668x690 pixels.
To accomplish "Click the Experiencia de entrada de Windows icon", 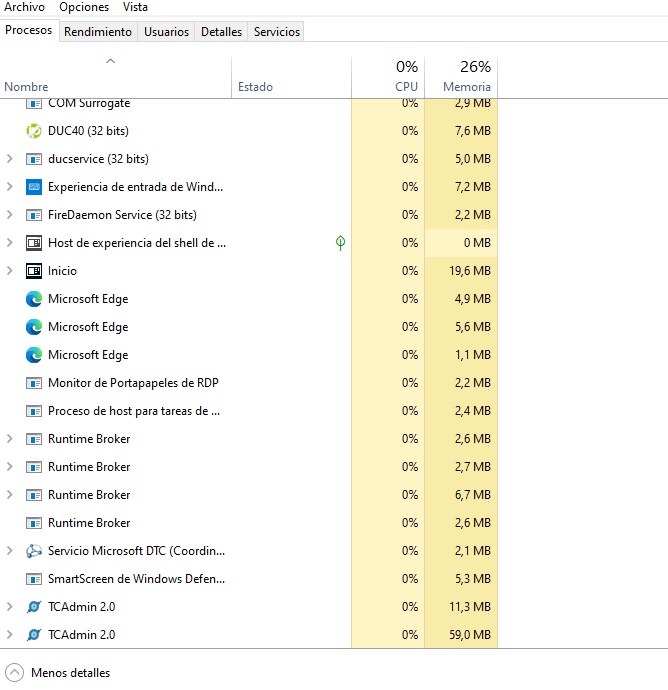I will (34, 187).
